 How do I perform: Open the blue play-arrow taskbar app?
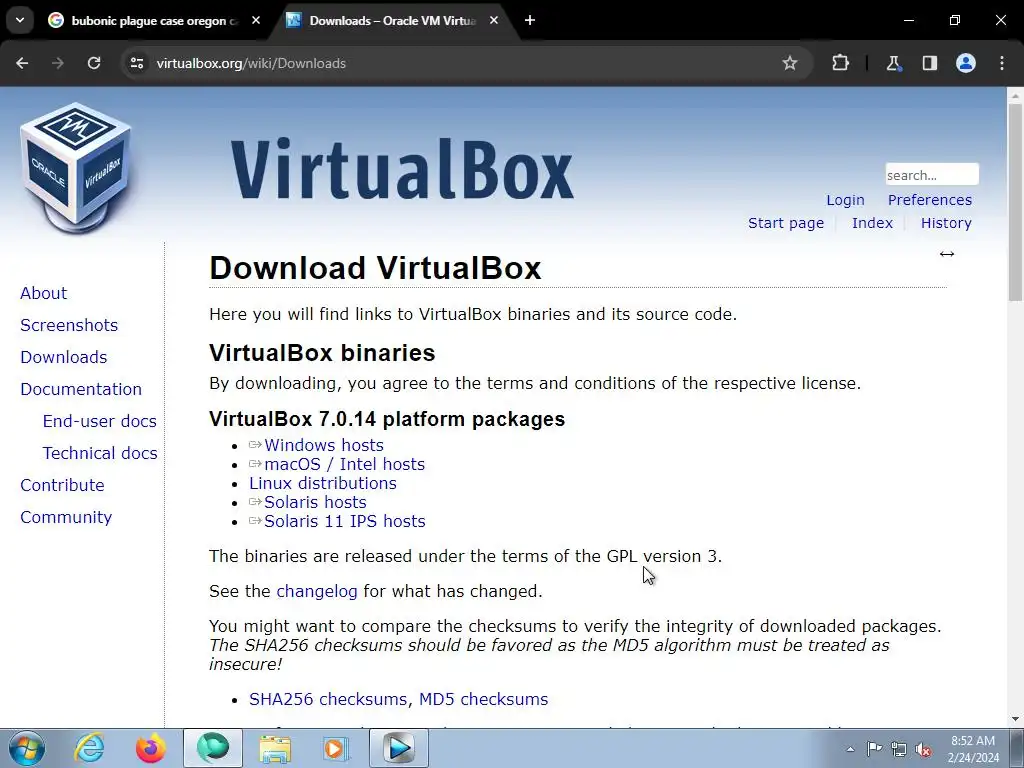tap(399, 748)
